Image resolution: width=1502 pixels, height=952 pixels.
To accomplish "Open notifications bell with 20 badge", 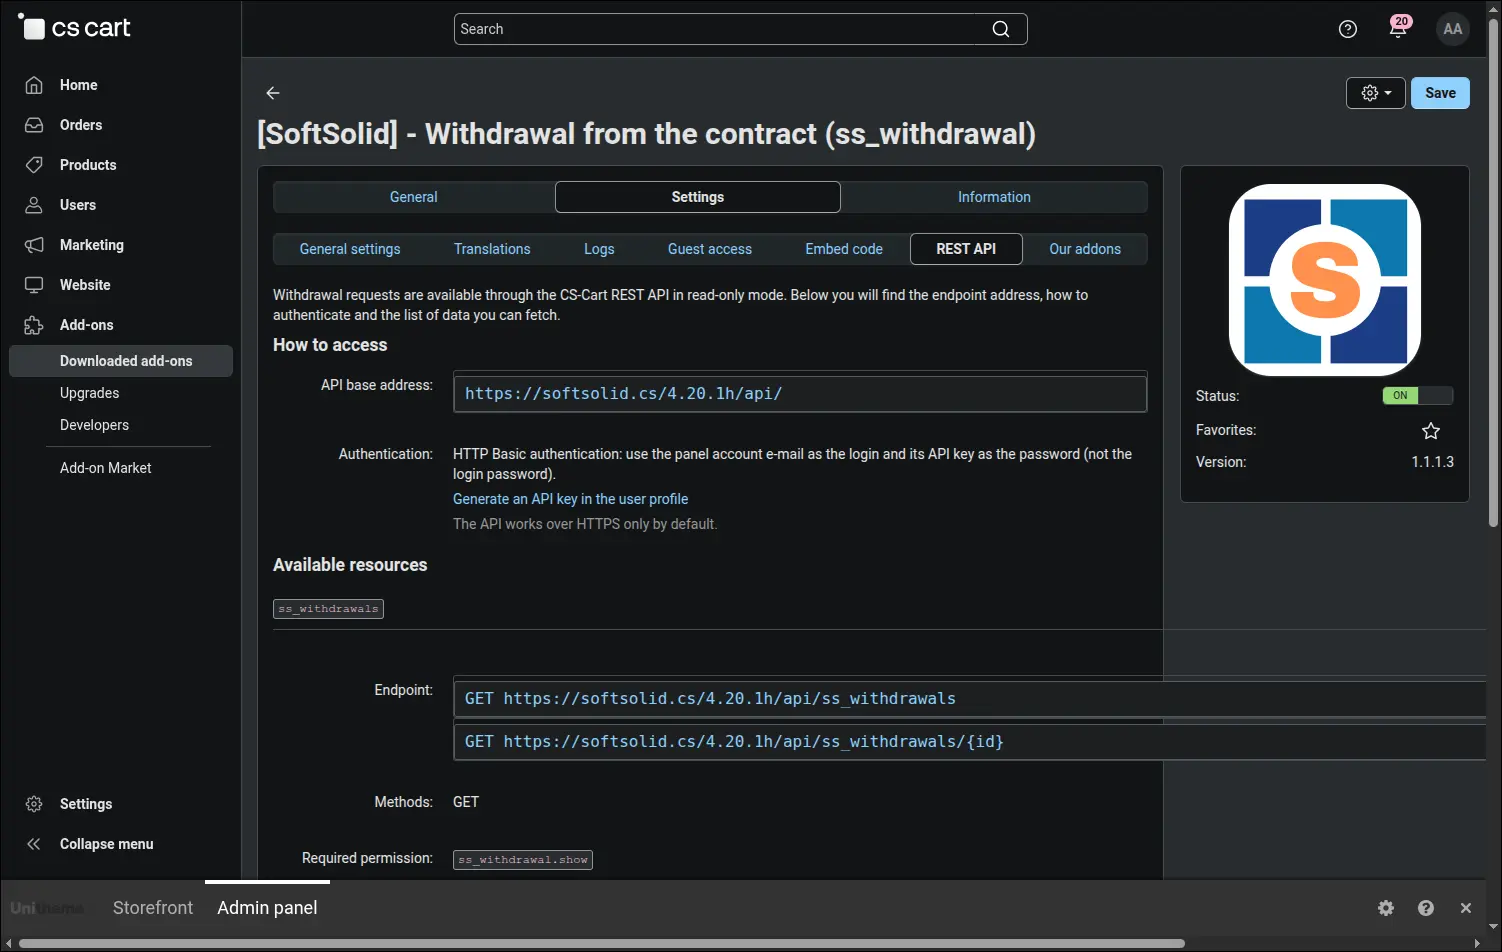I will tap(1399, 27).
